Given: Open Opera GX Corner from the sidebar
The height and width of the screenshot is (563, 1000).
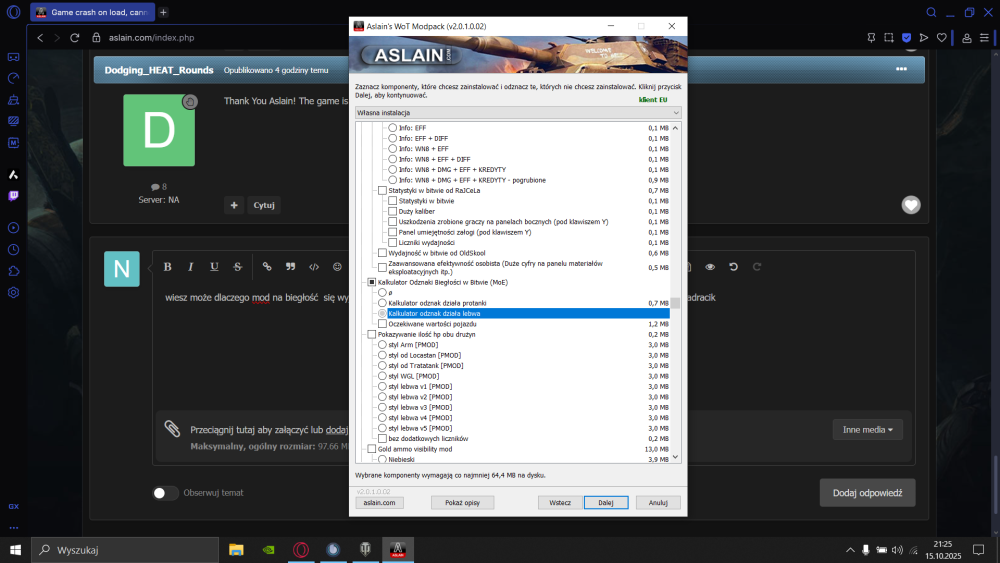Looking at the screenshot, I should [x=13, y=57].
